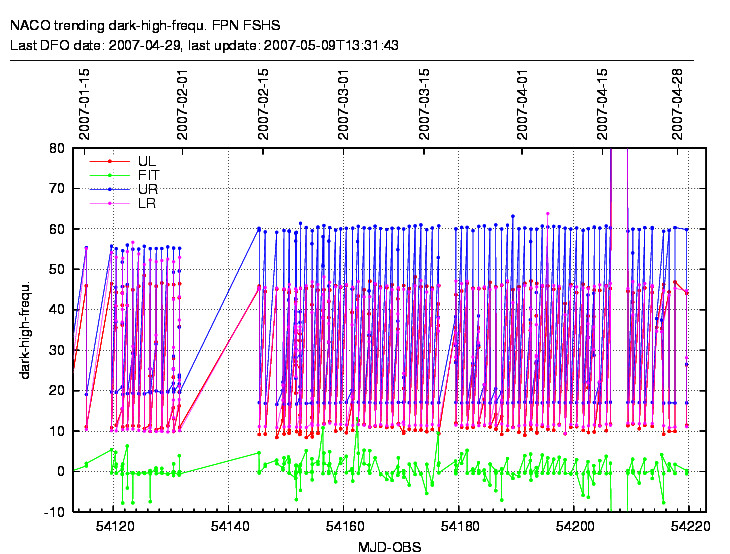Click the 2007-04-28 date label
This screenshot has height=554, width=730.
(677, 104)
